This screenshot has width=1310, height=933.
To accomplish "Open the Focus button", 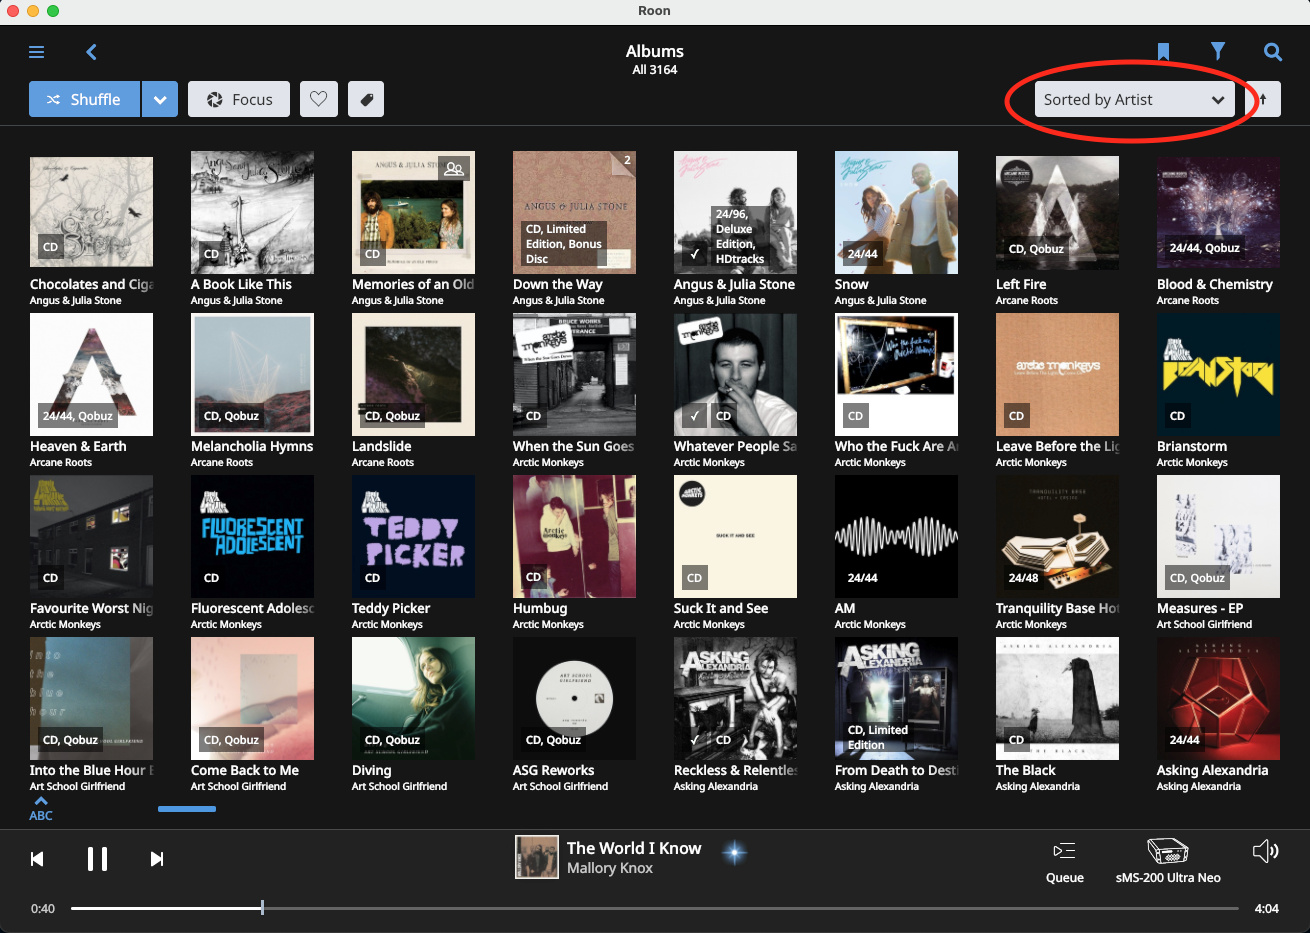I will tap(239, 99).
